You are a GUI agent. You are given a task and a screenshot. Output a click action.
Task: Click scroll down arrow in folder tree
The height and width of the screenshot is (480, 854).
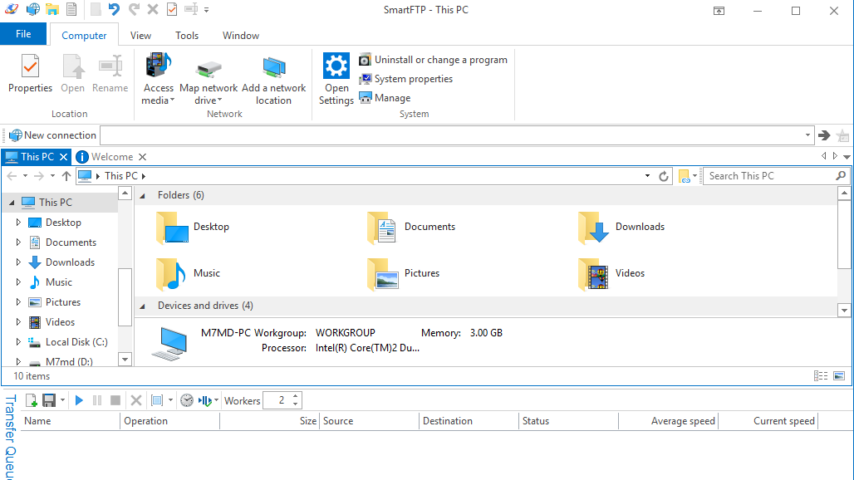pyautogui.click(x=125, y=360)
